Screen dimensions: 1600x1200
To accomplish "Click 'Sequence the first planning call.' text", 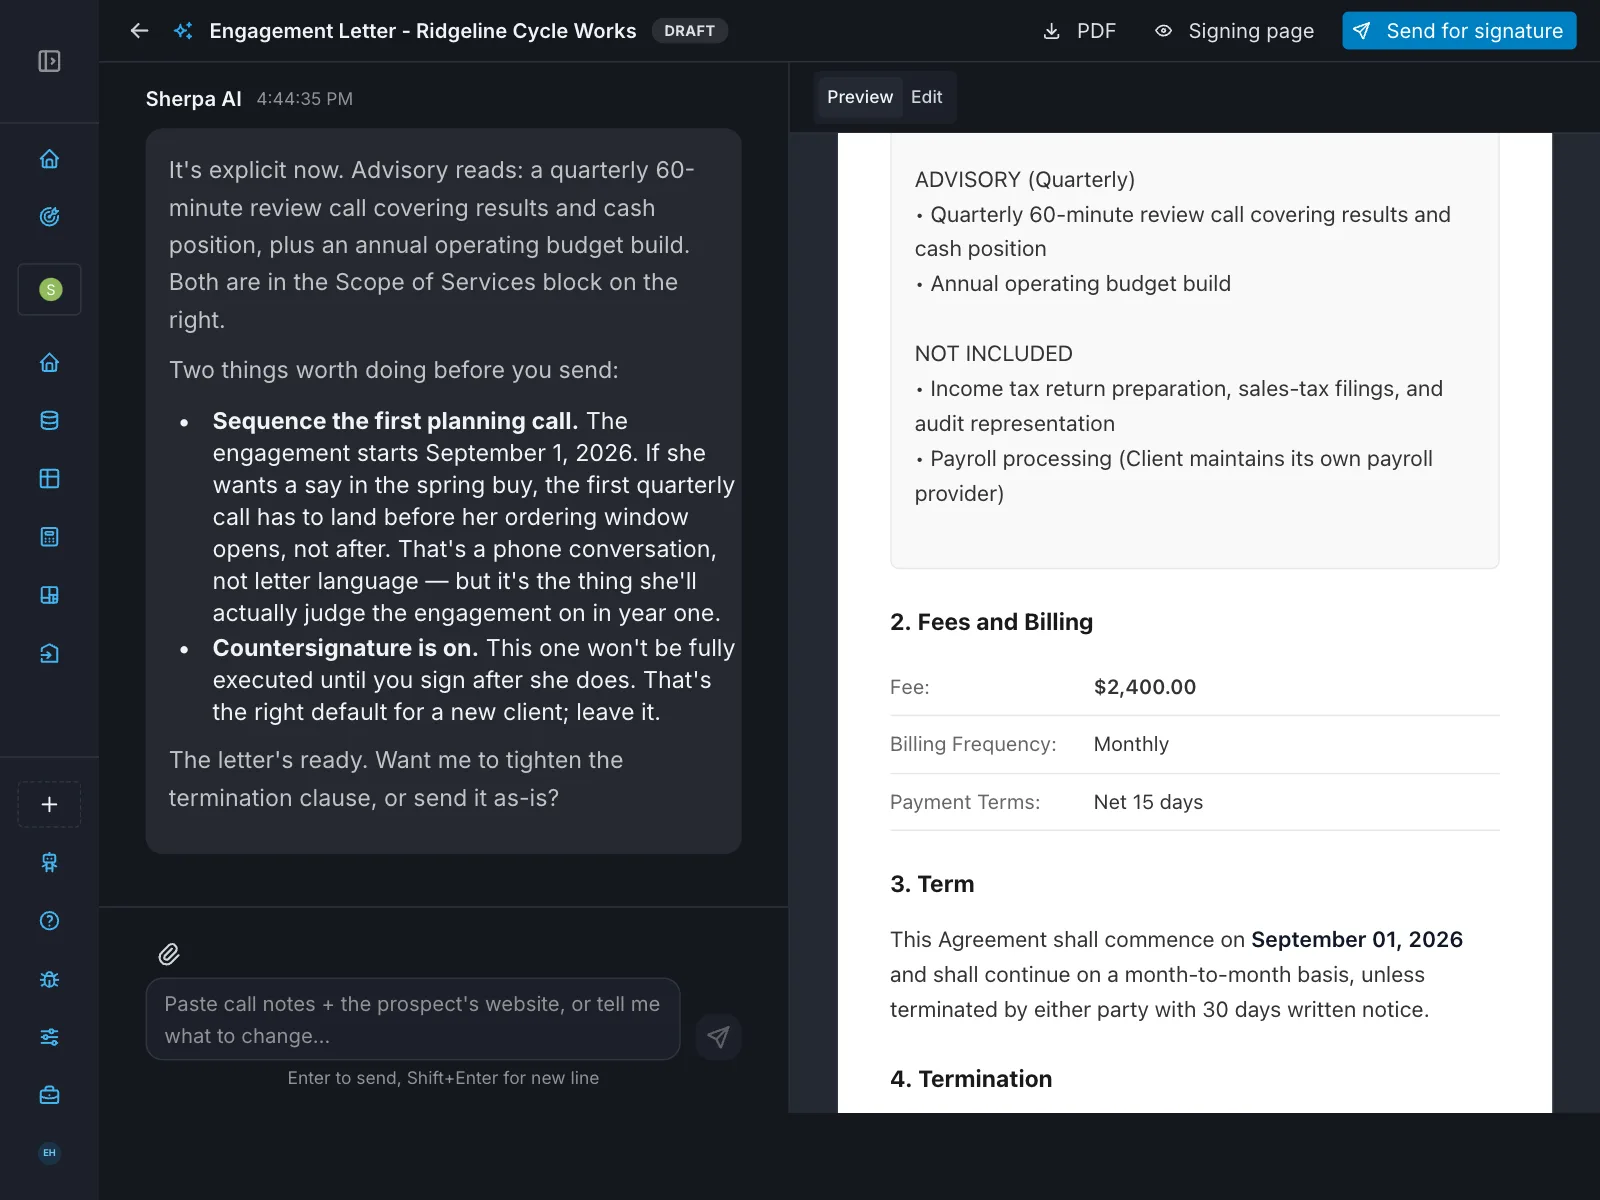I will (395, 421).
